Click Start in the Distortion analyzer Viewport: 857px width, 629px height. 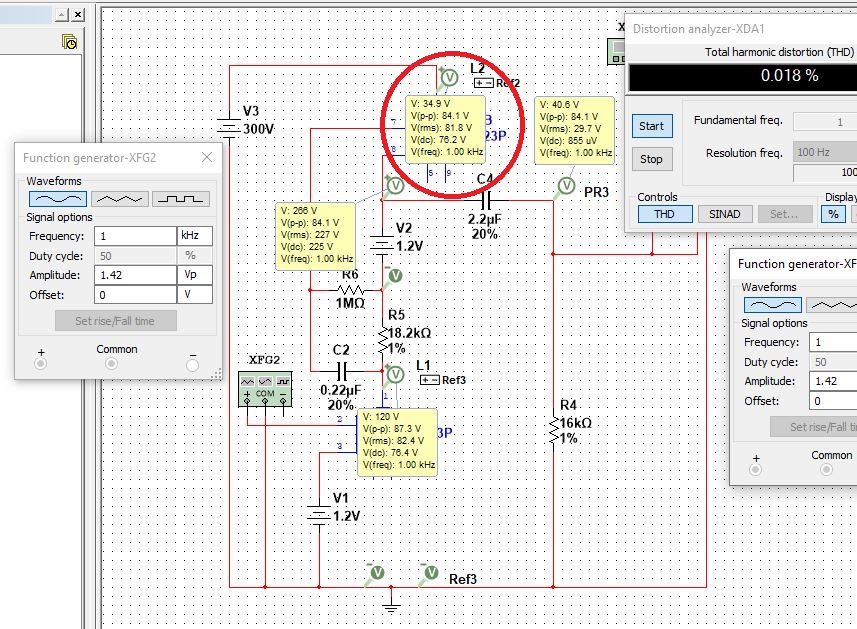(x=651, y=126)
